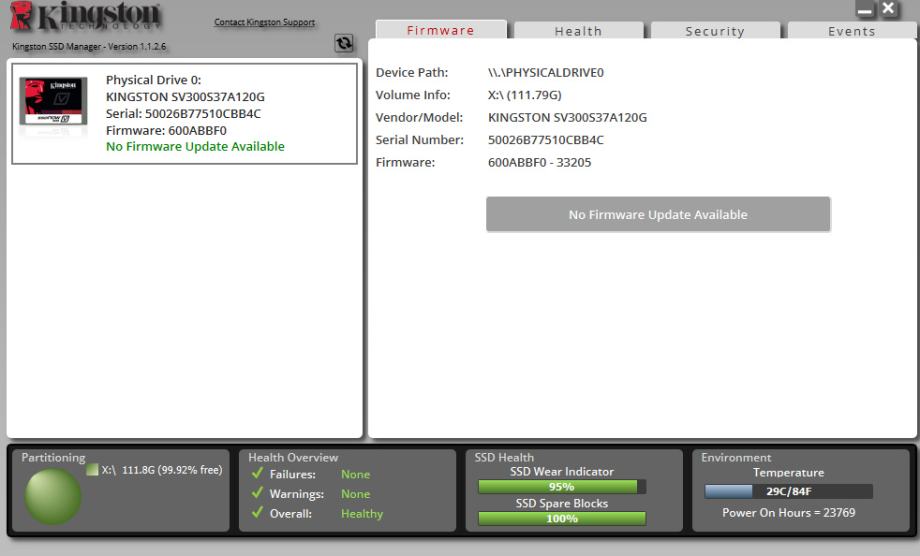Minimize the SSD Manager window
This screenshot has width=920, height=556.
point(865,10)
